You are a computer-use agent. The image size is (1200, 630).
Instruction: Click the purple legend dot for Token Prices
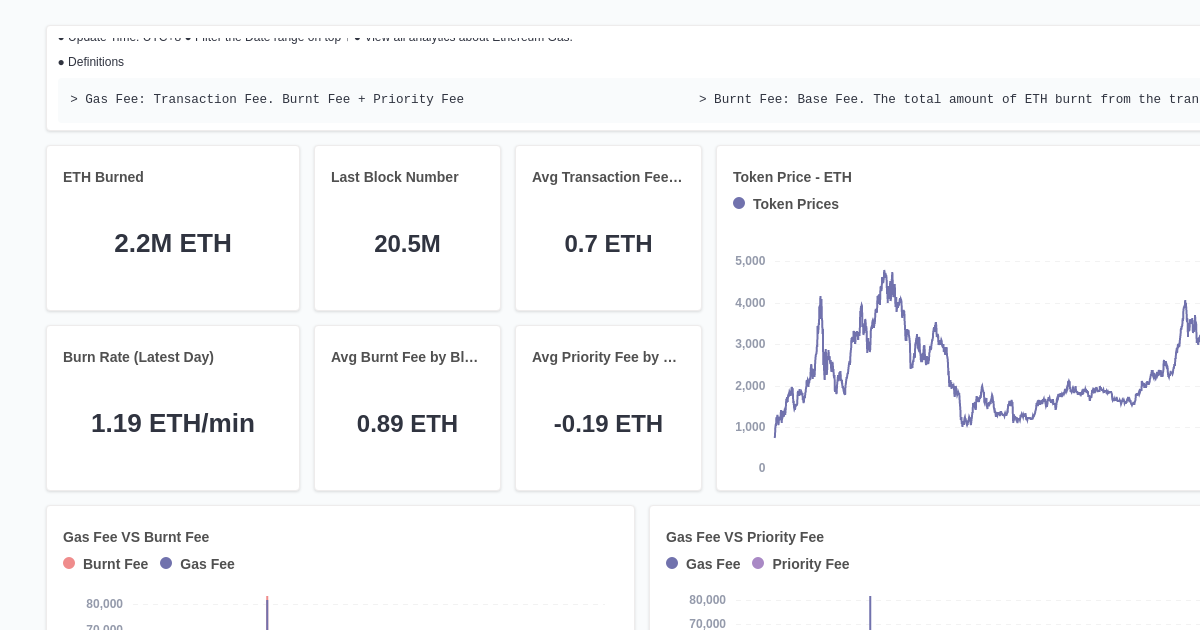(739, 203)
